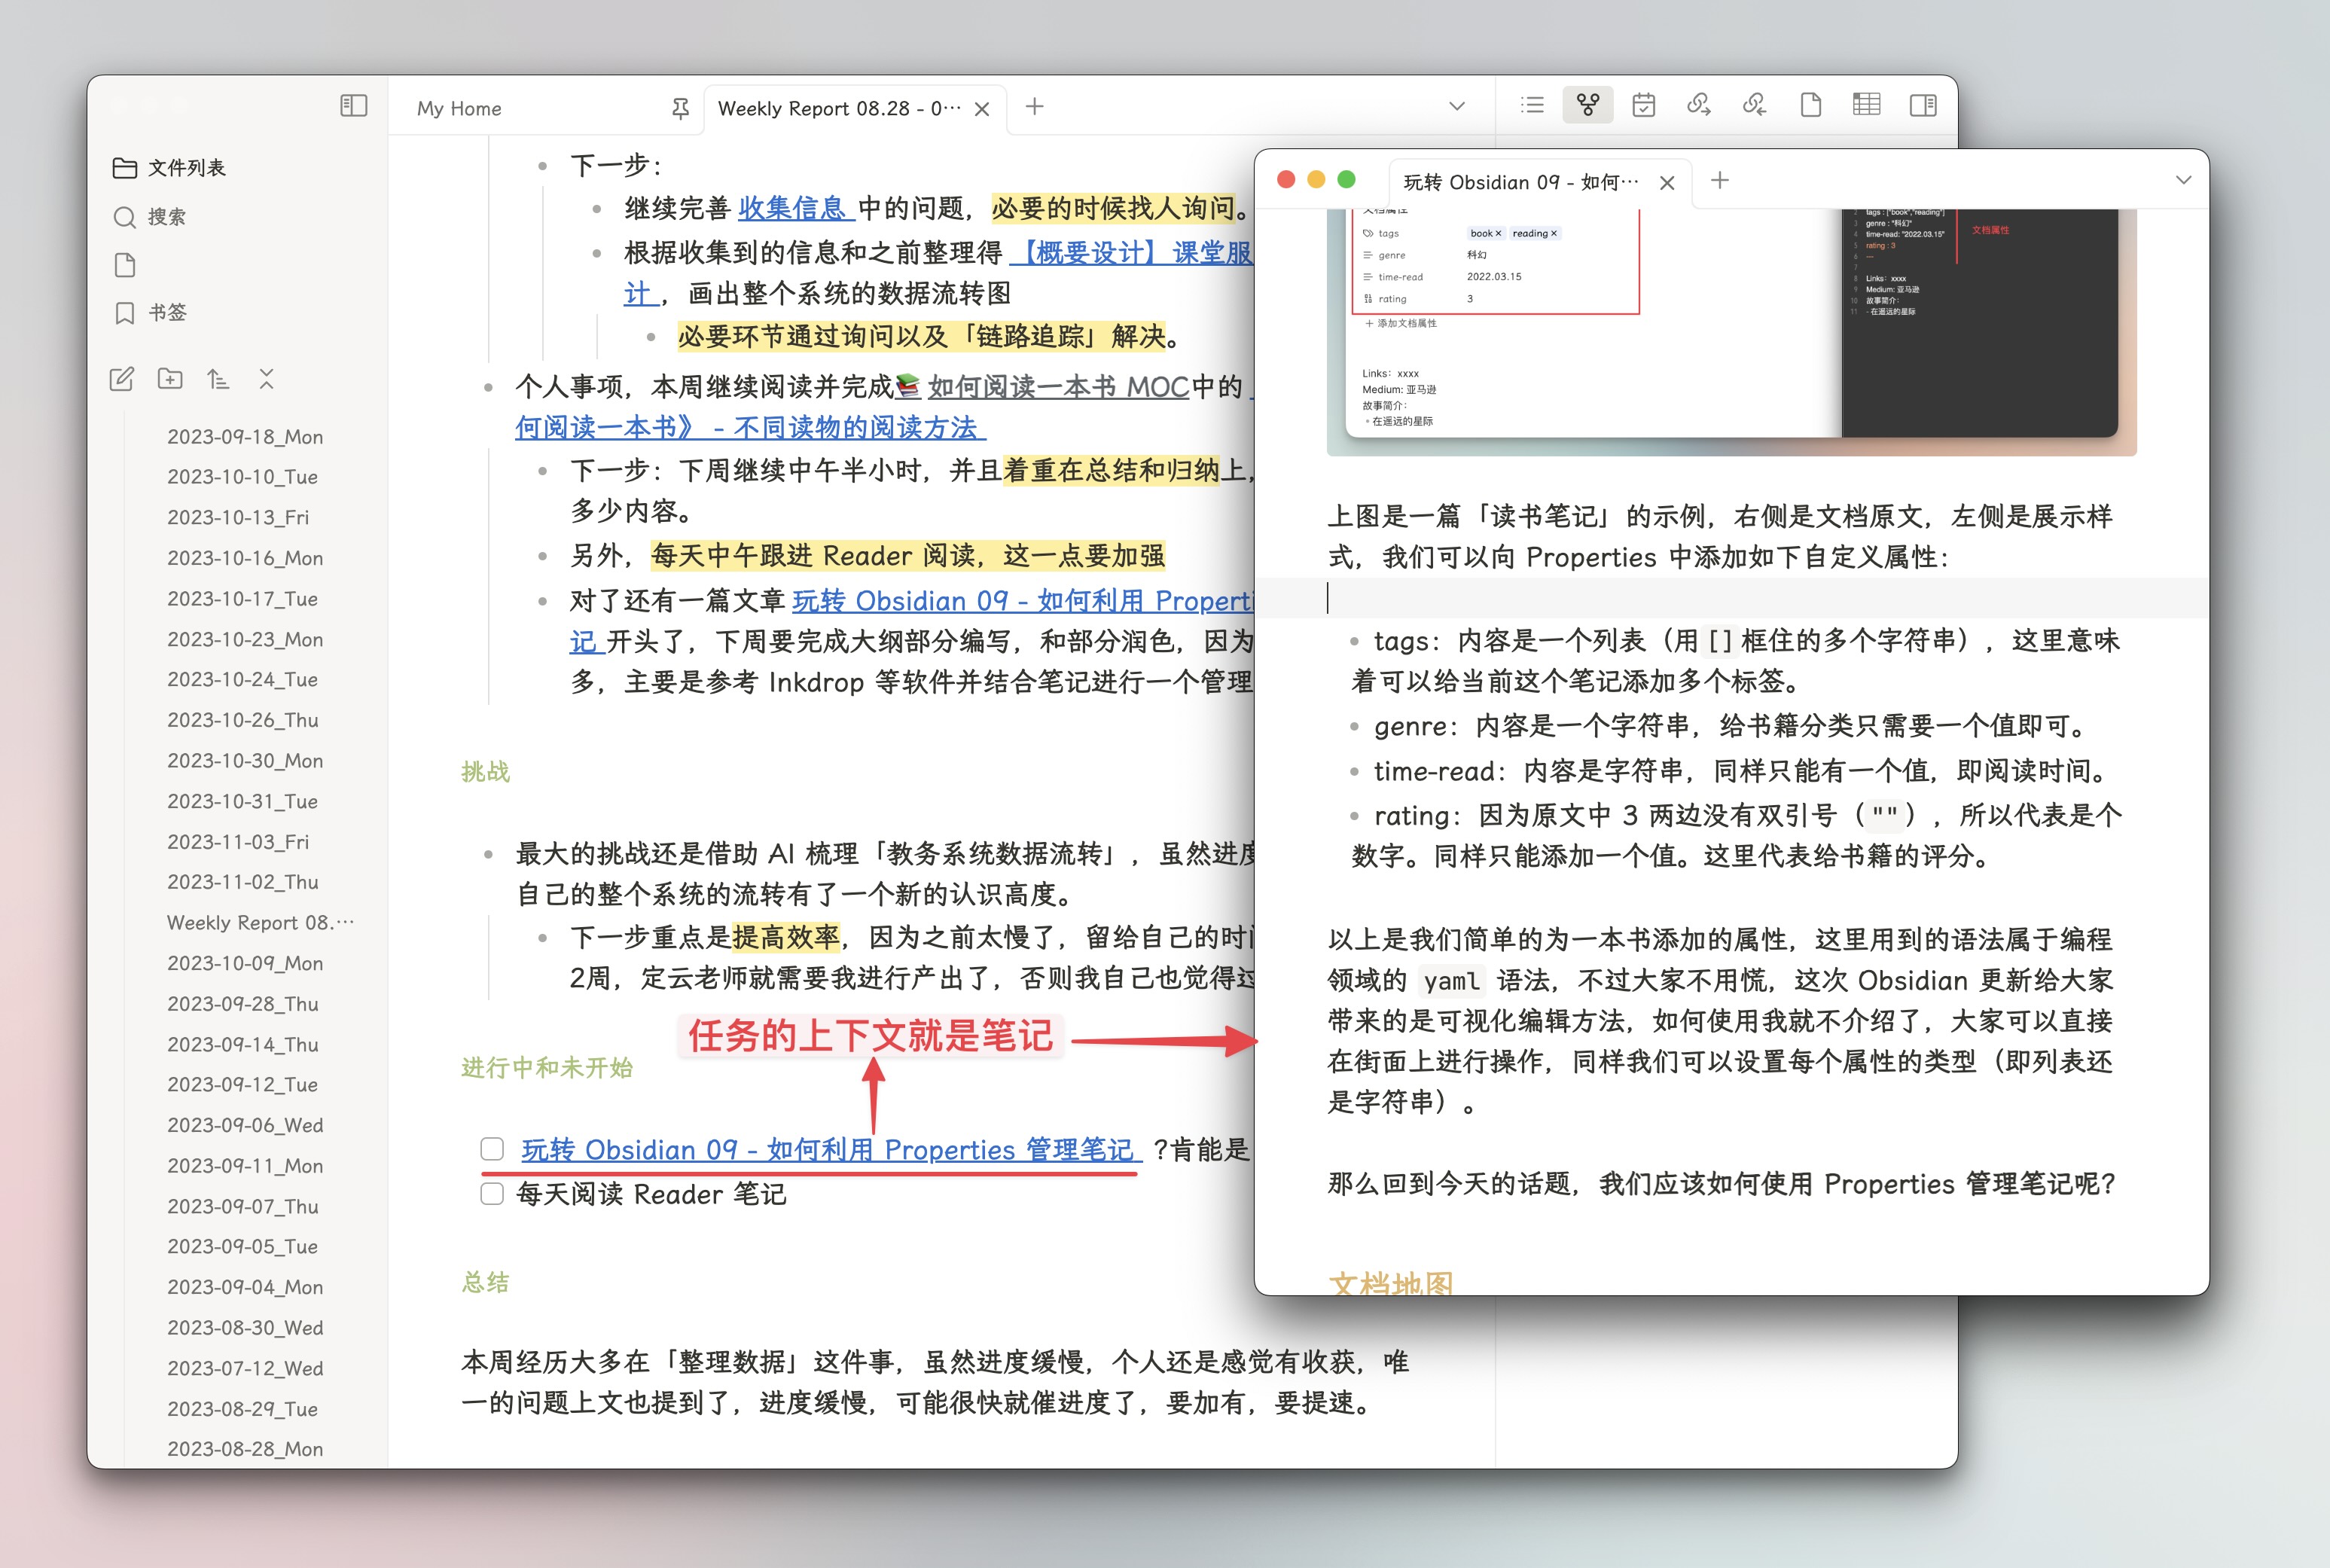Image resolution: width=2330 pixels, height=1568 pixels.
Task: Open the table icon in the top-right toolbar
Action: click(x=1866, y=105)
